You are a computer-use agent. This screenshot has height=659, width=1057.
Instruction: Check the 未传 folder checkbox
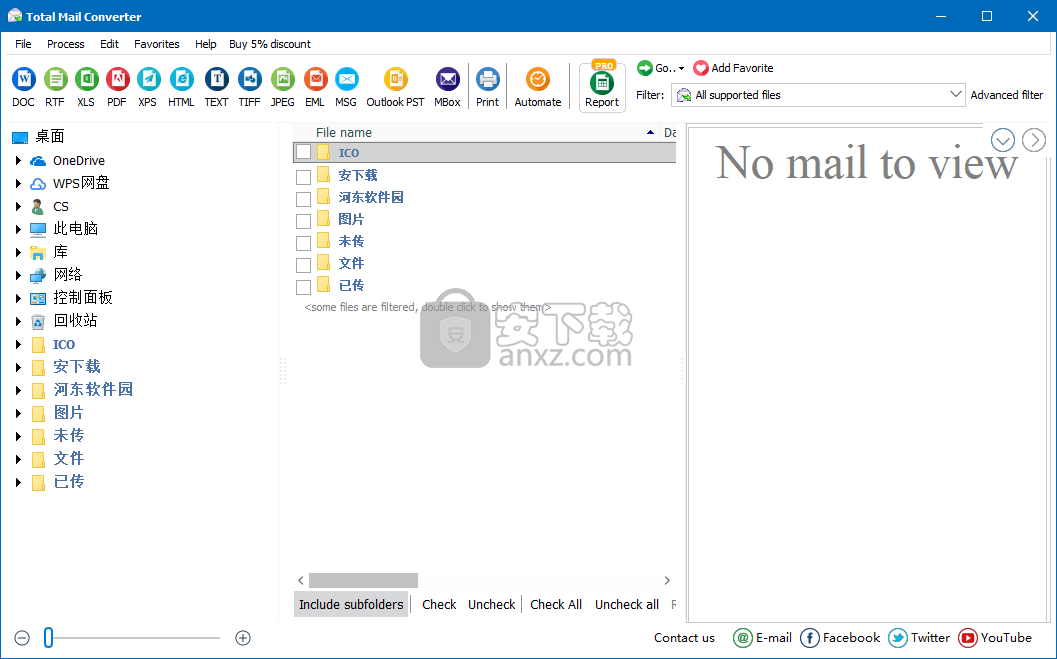(x=303, y=243)
